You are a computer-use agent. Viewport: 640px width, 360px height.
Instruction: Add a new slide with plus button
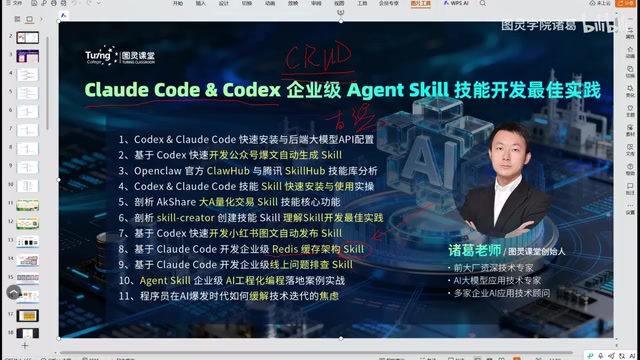click(x=25, y=346)
